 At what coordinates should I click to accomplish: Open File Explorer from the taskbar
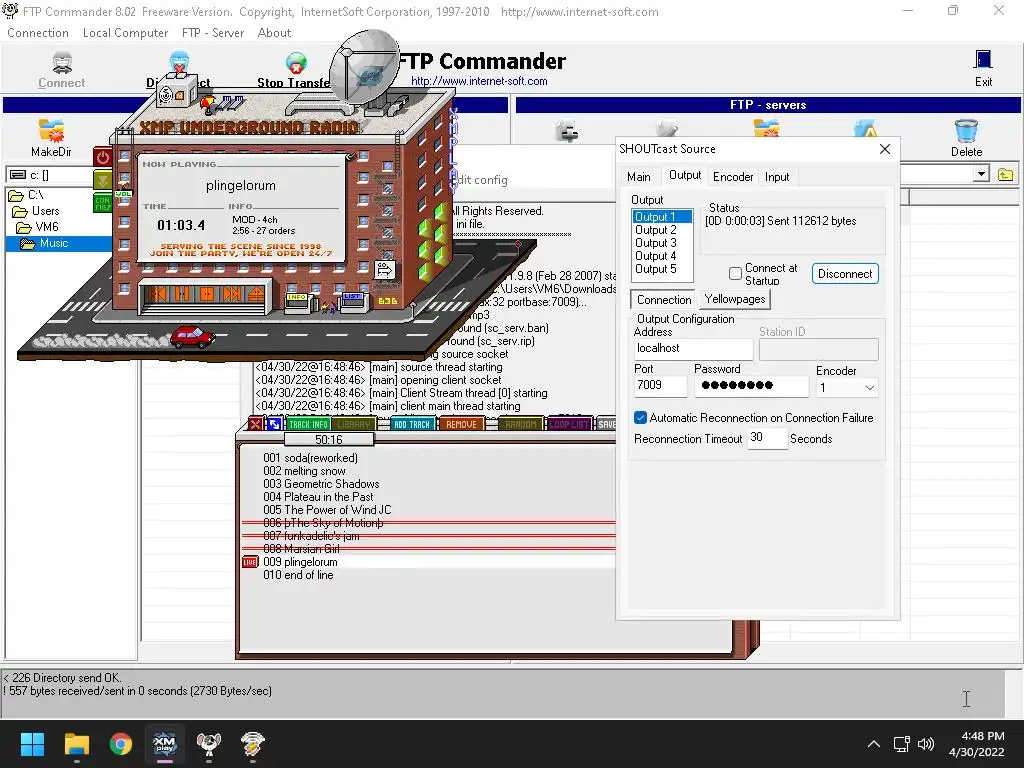[x=76, y=744]
